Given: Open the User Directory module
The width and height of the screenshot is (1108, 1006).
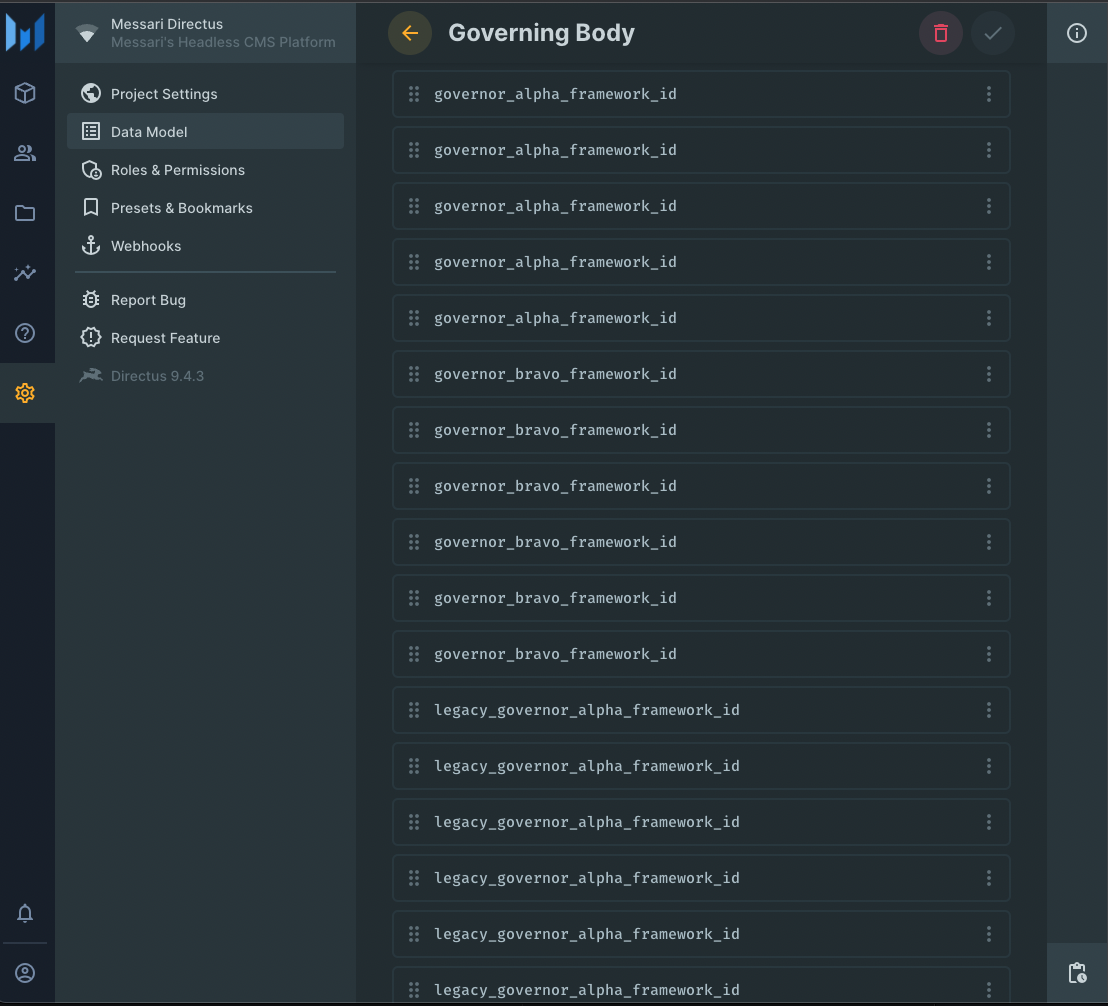Looking at the screenshot, I should (x=25, y=153).
